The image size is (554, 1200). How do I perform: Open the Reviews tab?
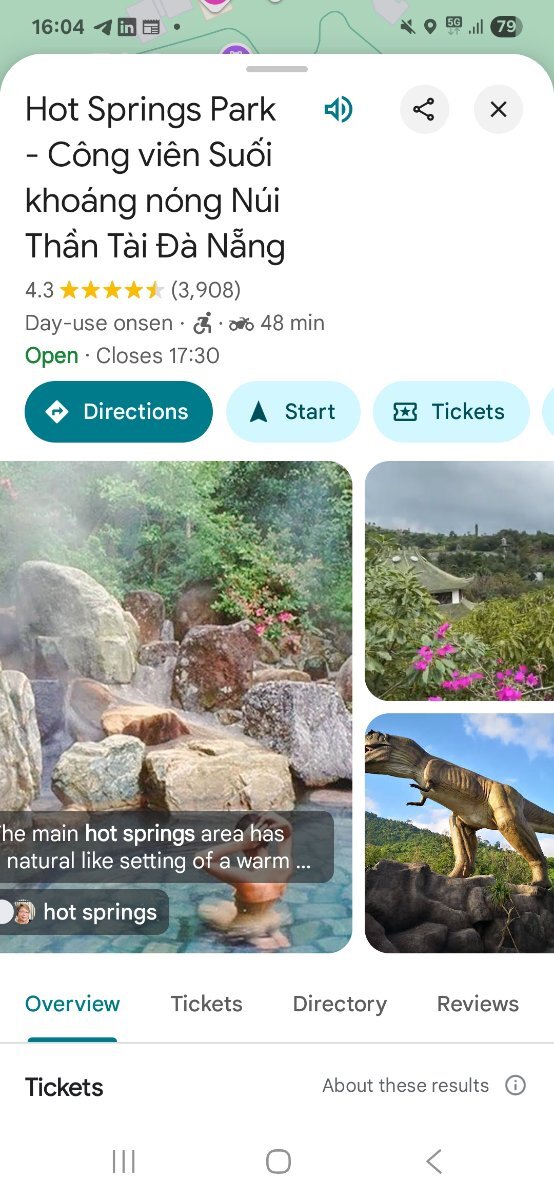point(478,1004)
